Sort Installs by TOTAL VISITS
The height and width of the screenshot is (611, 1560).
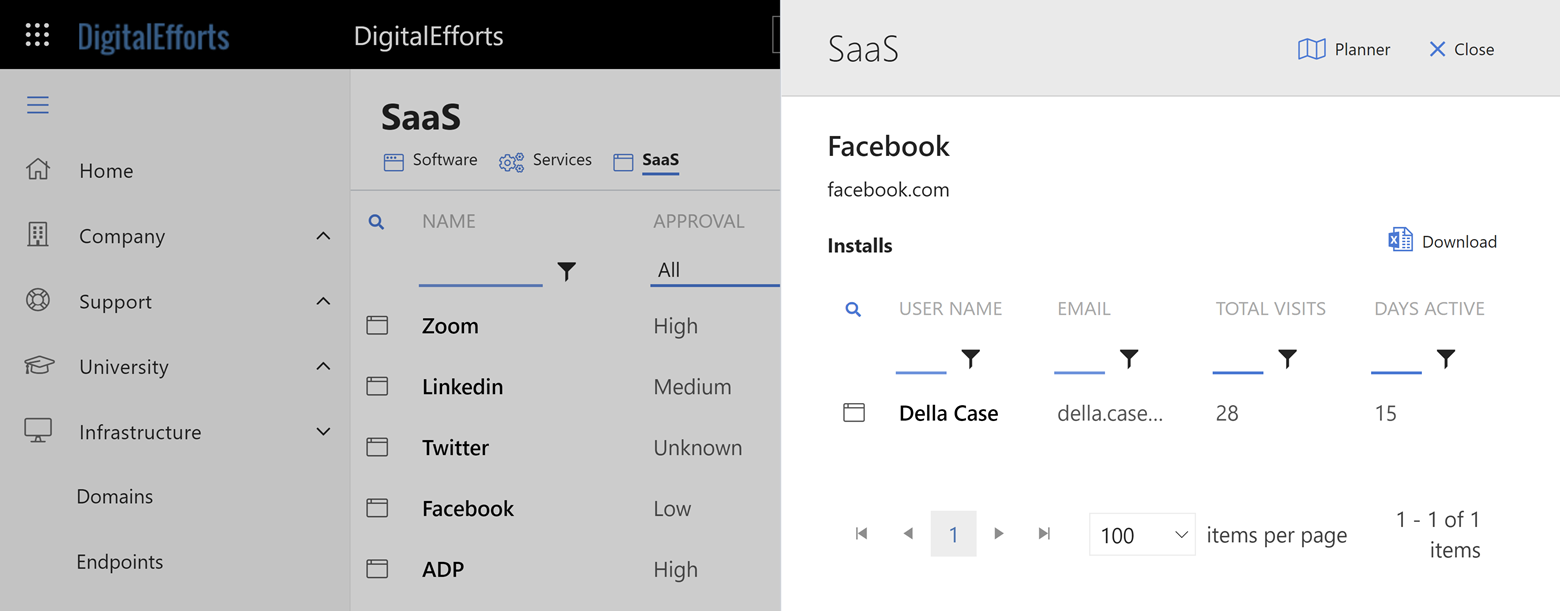click(1270, 309)
